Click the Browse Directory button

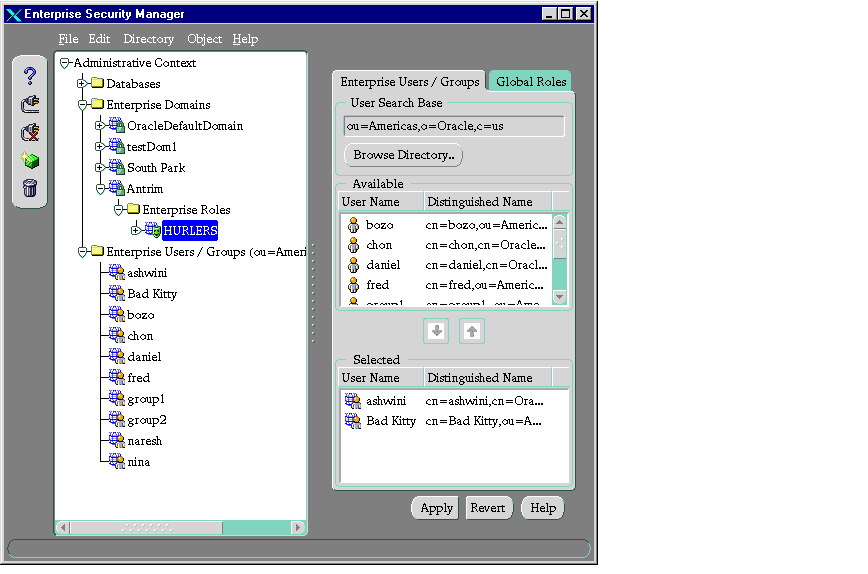[x=403, y=156]
